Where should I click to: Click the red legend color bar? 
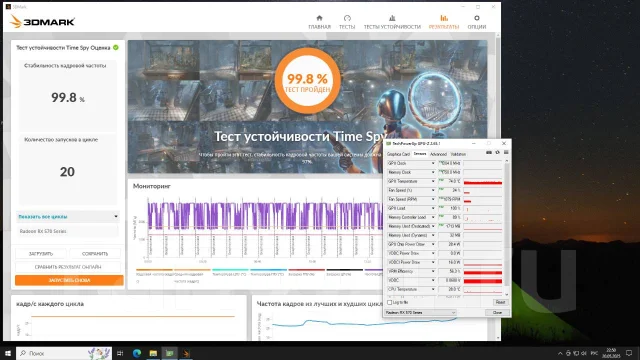tap(307, 269)
